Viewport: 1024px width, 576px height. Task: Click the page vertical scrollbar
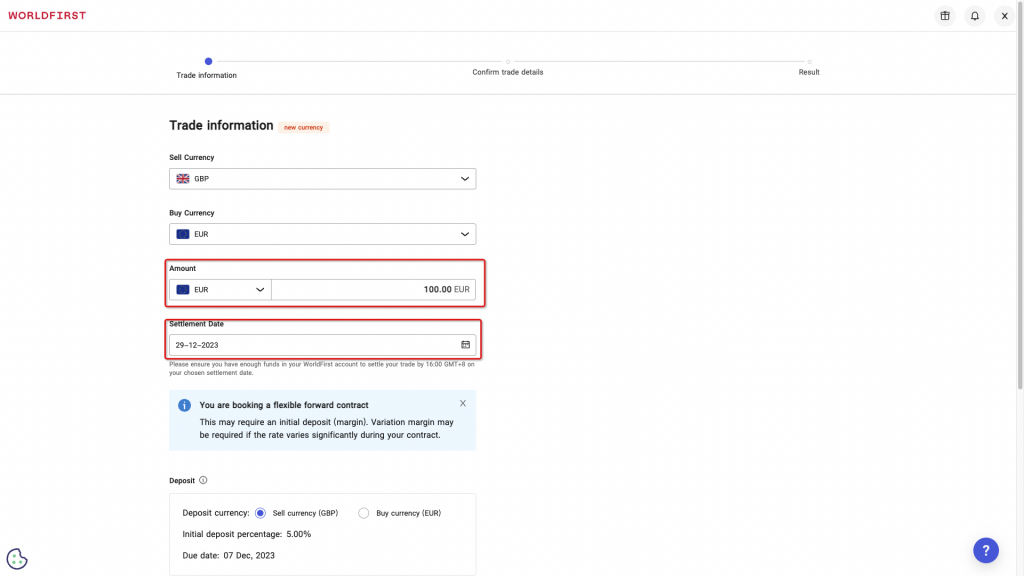pos(1019,200)
